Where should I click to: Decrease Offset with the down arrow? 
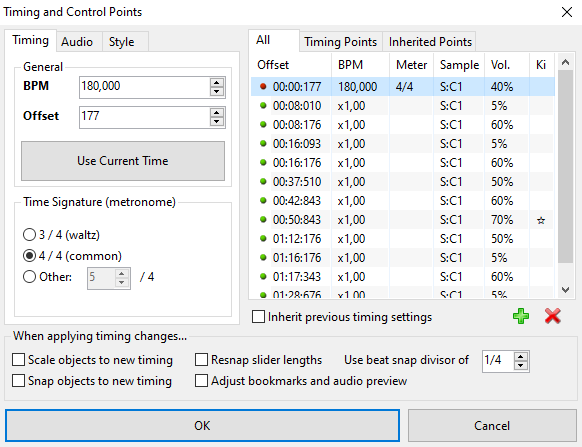tap(217, 121)
